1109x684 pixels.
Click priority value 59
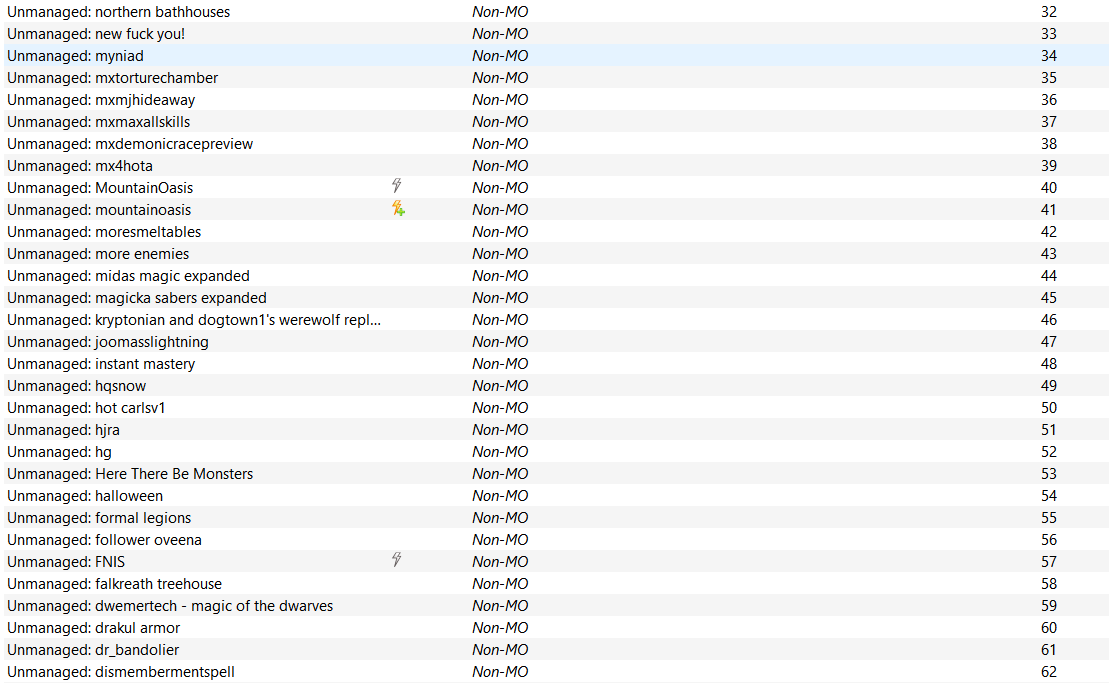coord(1049,605)
